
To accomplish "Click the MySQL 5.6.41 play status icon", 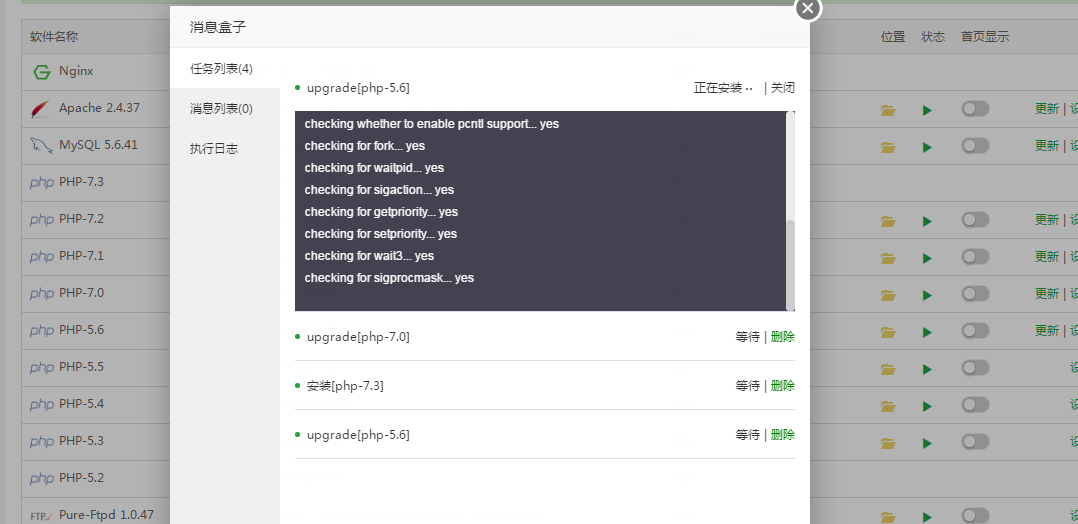I will coord(927,147).
